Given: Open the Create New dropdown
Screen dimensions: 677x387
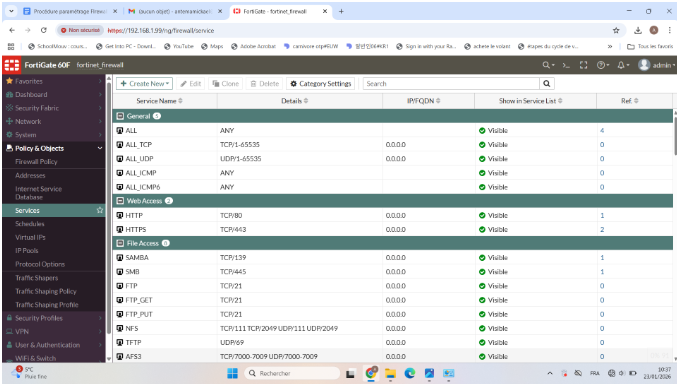Looking at the screenshot, I should click(x=144, y=84).
